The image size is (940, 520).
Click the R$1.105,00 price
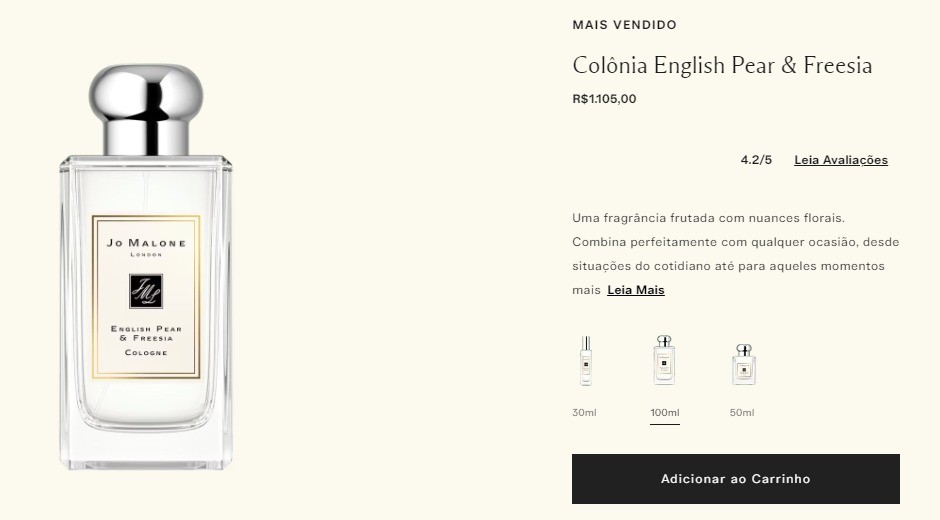(604, 99)
